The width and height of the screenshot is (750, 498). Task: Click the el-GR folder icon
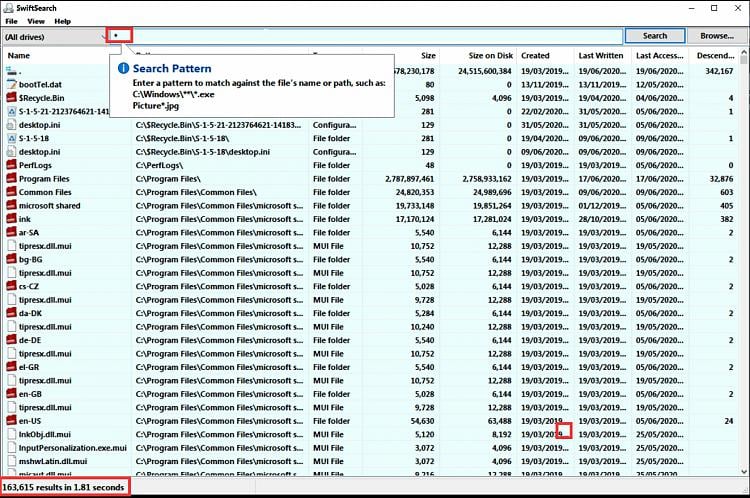[11, 367]
